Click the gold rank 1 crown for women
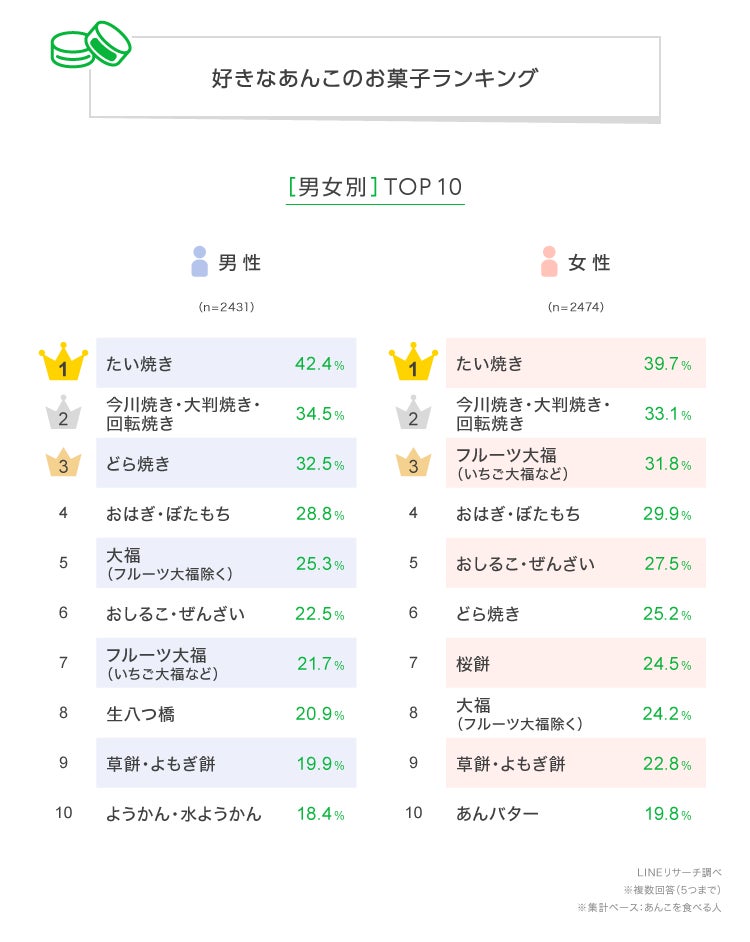This screenshot has width=750, height=942. point(413,364)
